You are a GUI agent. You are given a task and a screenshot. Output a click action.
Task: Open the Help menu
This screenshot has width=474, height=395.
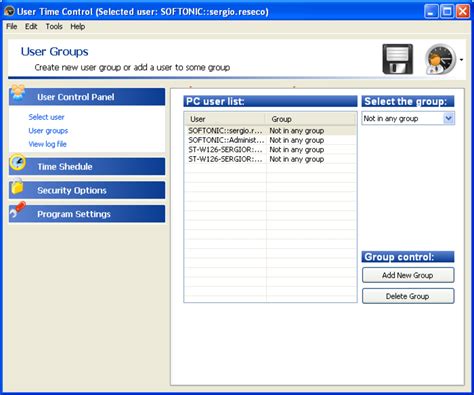tap(78, 26)
